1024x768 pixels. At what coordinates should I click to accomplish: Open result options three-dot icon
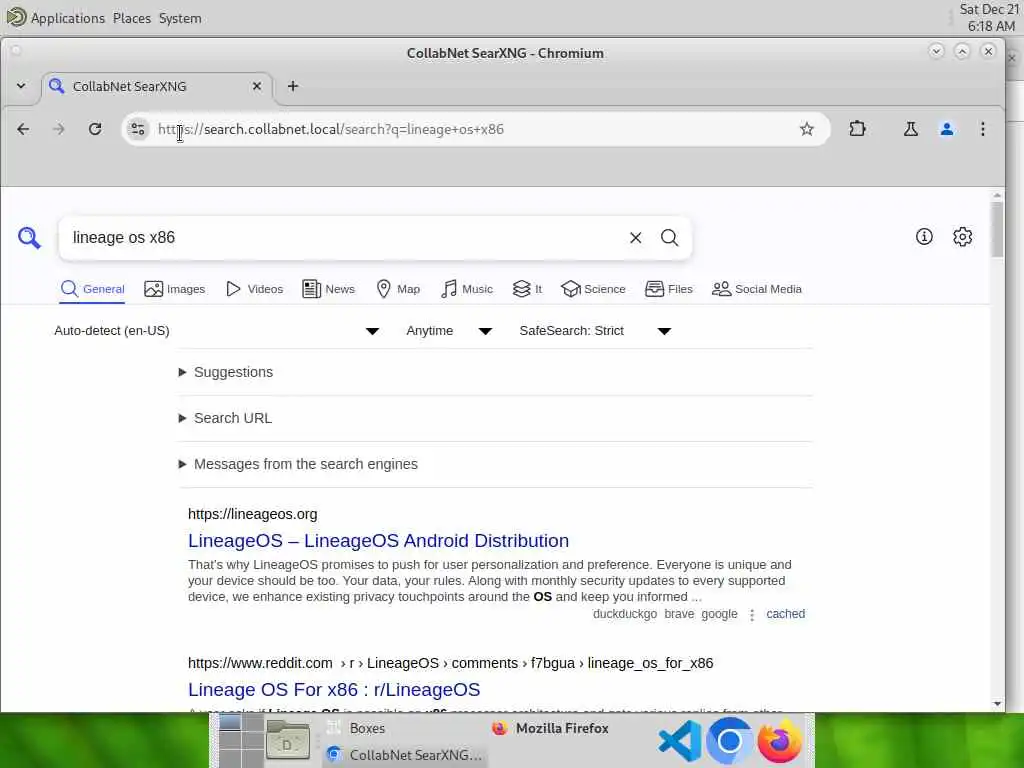[x=752, y=615]
